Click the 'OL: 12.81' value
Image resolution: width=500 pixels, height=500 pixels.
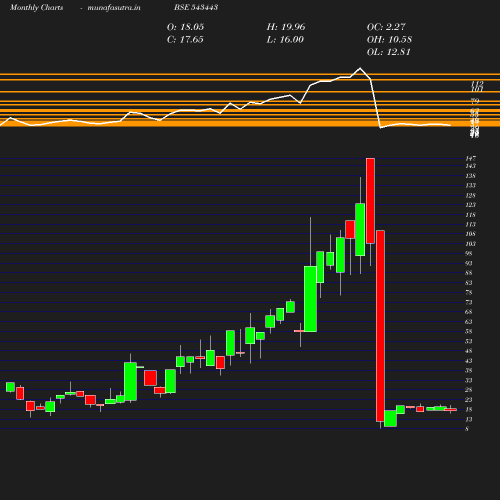click(389, 52)
